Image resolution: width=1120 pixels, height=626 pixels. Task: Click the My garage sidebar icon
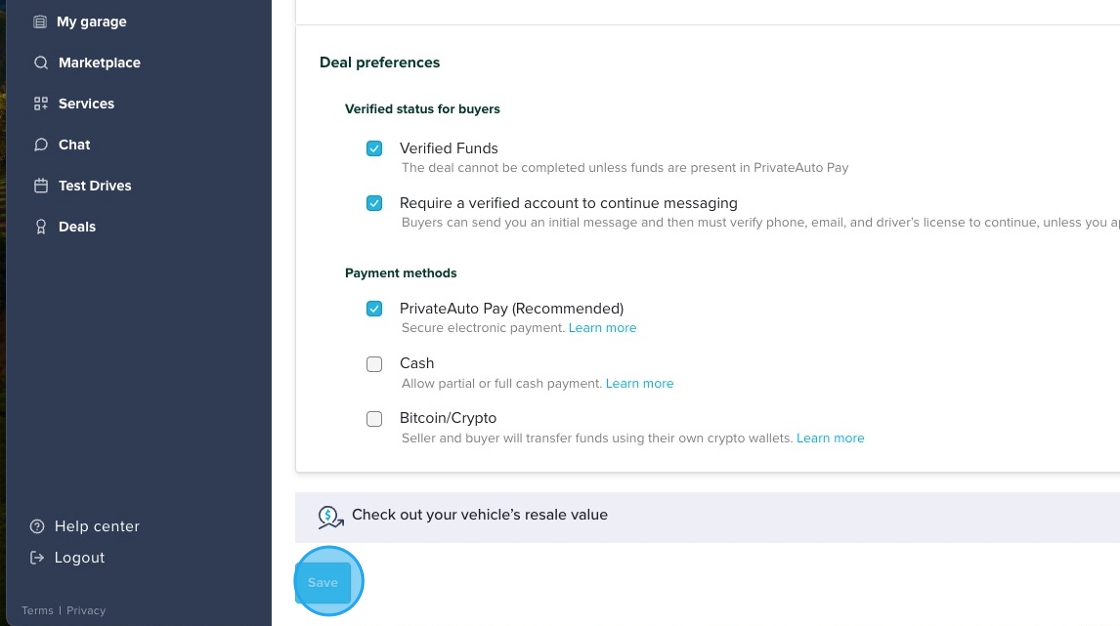40,22
